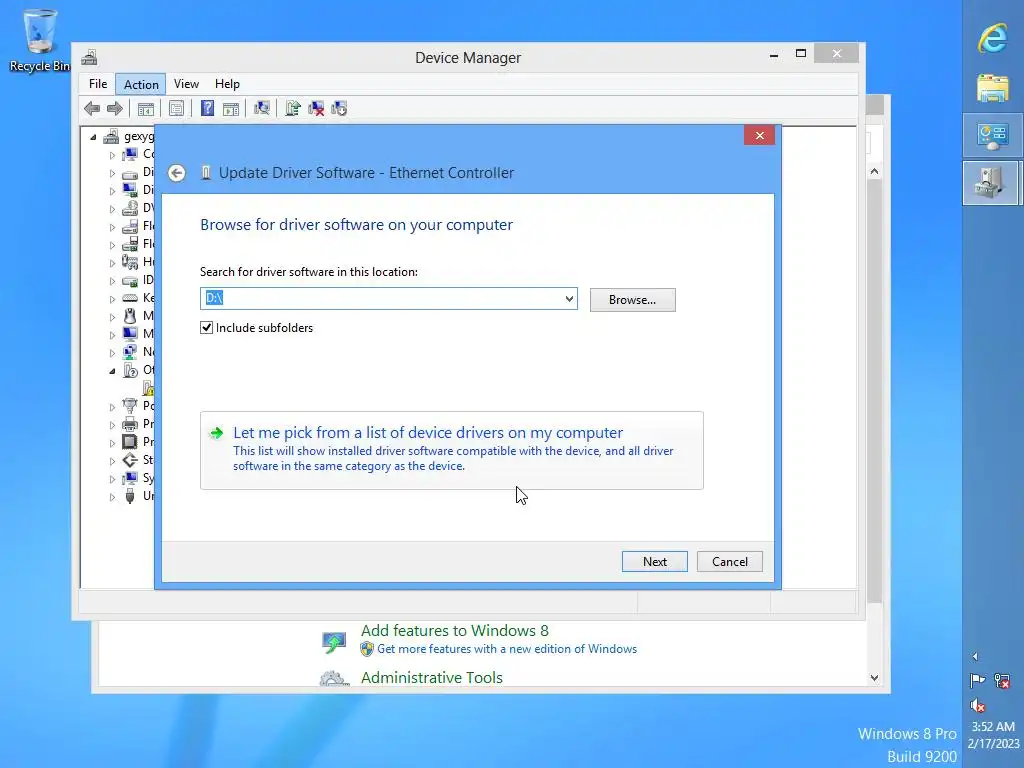
Task: Click Scan for hardware changes toolbar icon
Action: point(262,108)
